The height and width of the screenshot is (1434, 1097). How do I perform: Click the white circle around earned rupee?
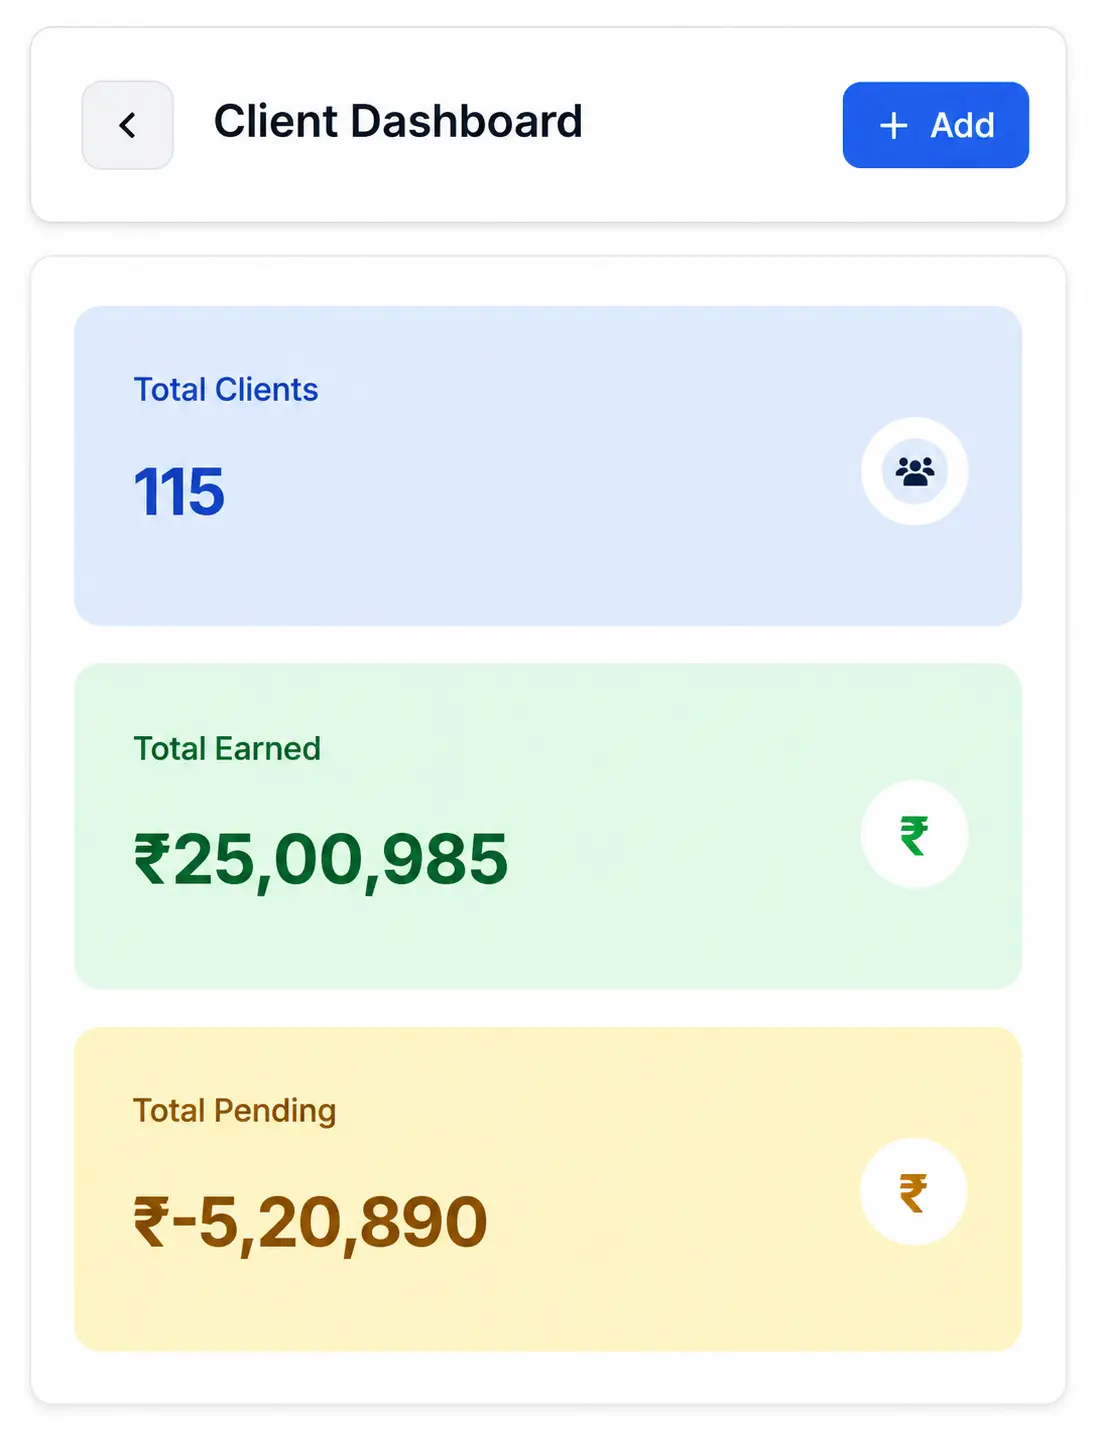click(x=914, y=834)
